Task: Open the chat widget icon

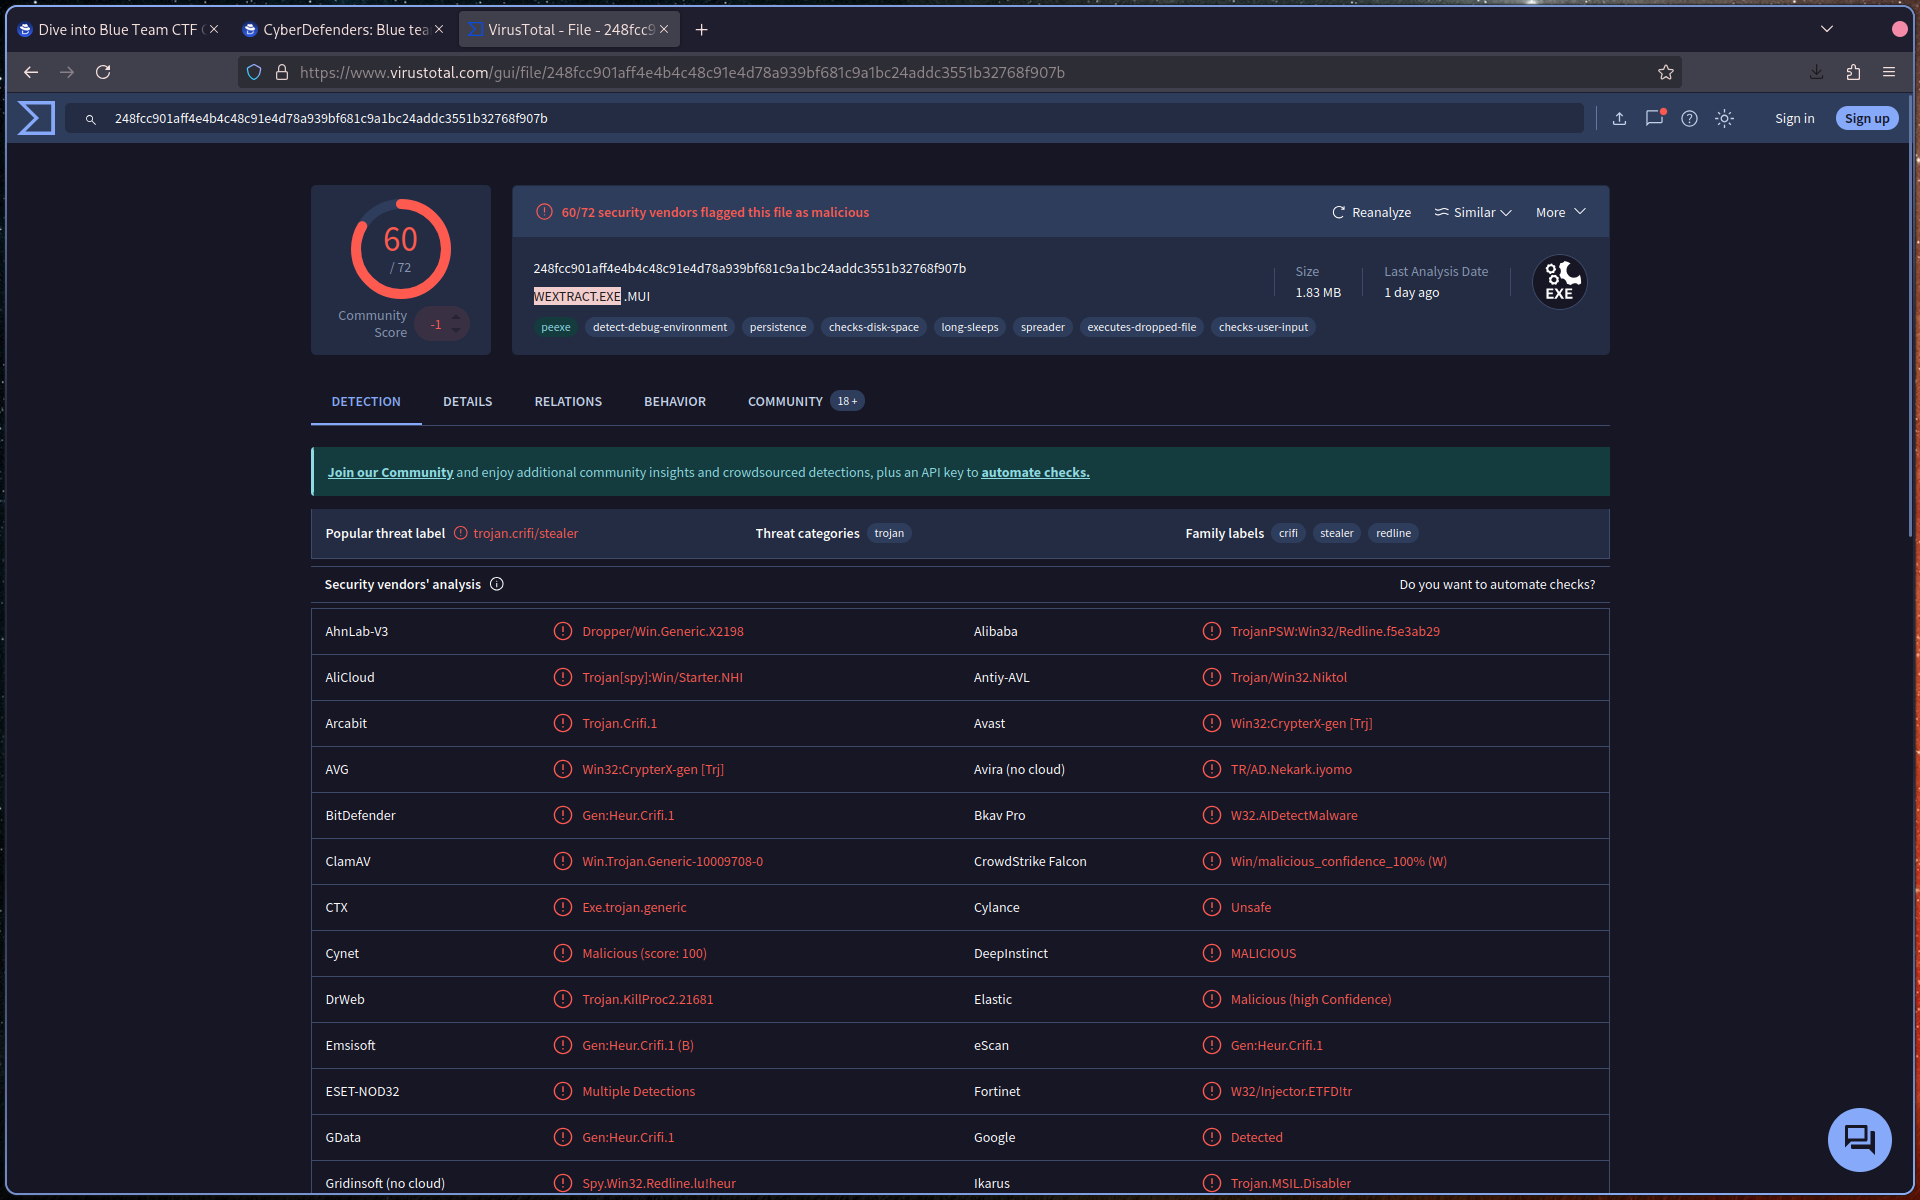Action: coord(1860,1139)
